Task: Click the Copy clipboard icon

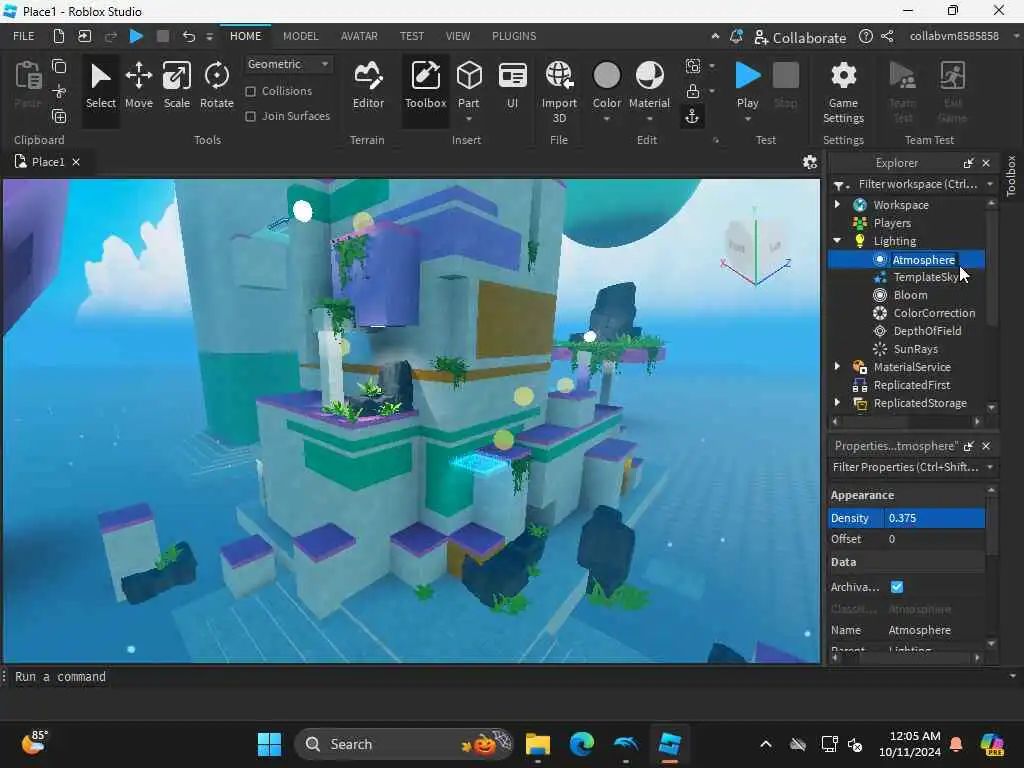Action: [59, 66]
